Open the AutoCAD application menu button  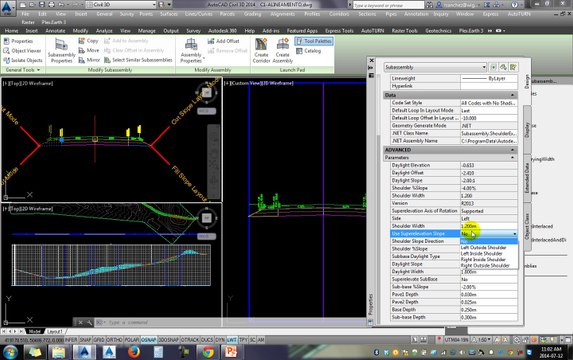tap(8, 7)
